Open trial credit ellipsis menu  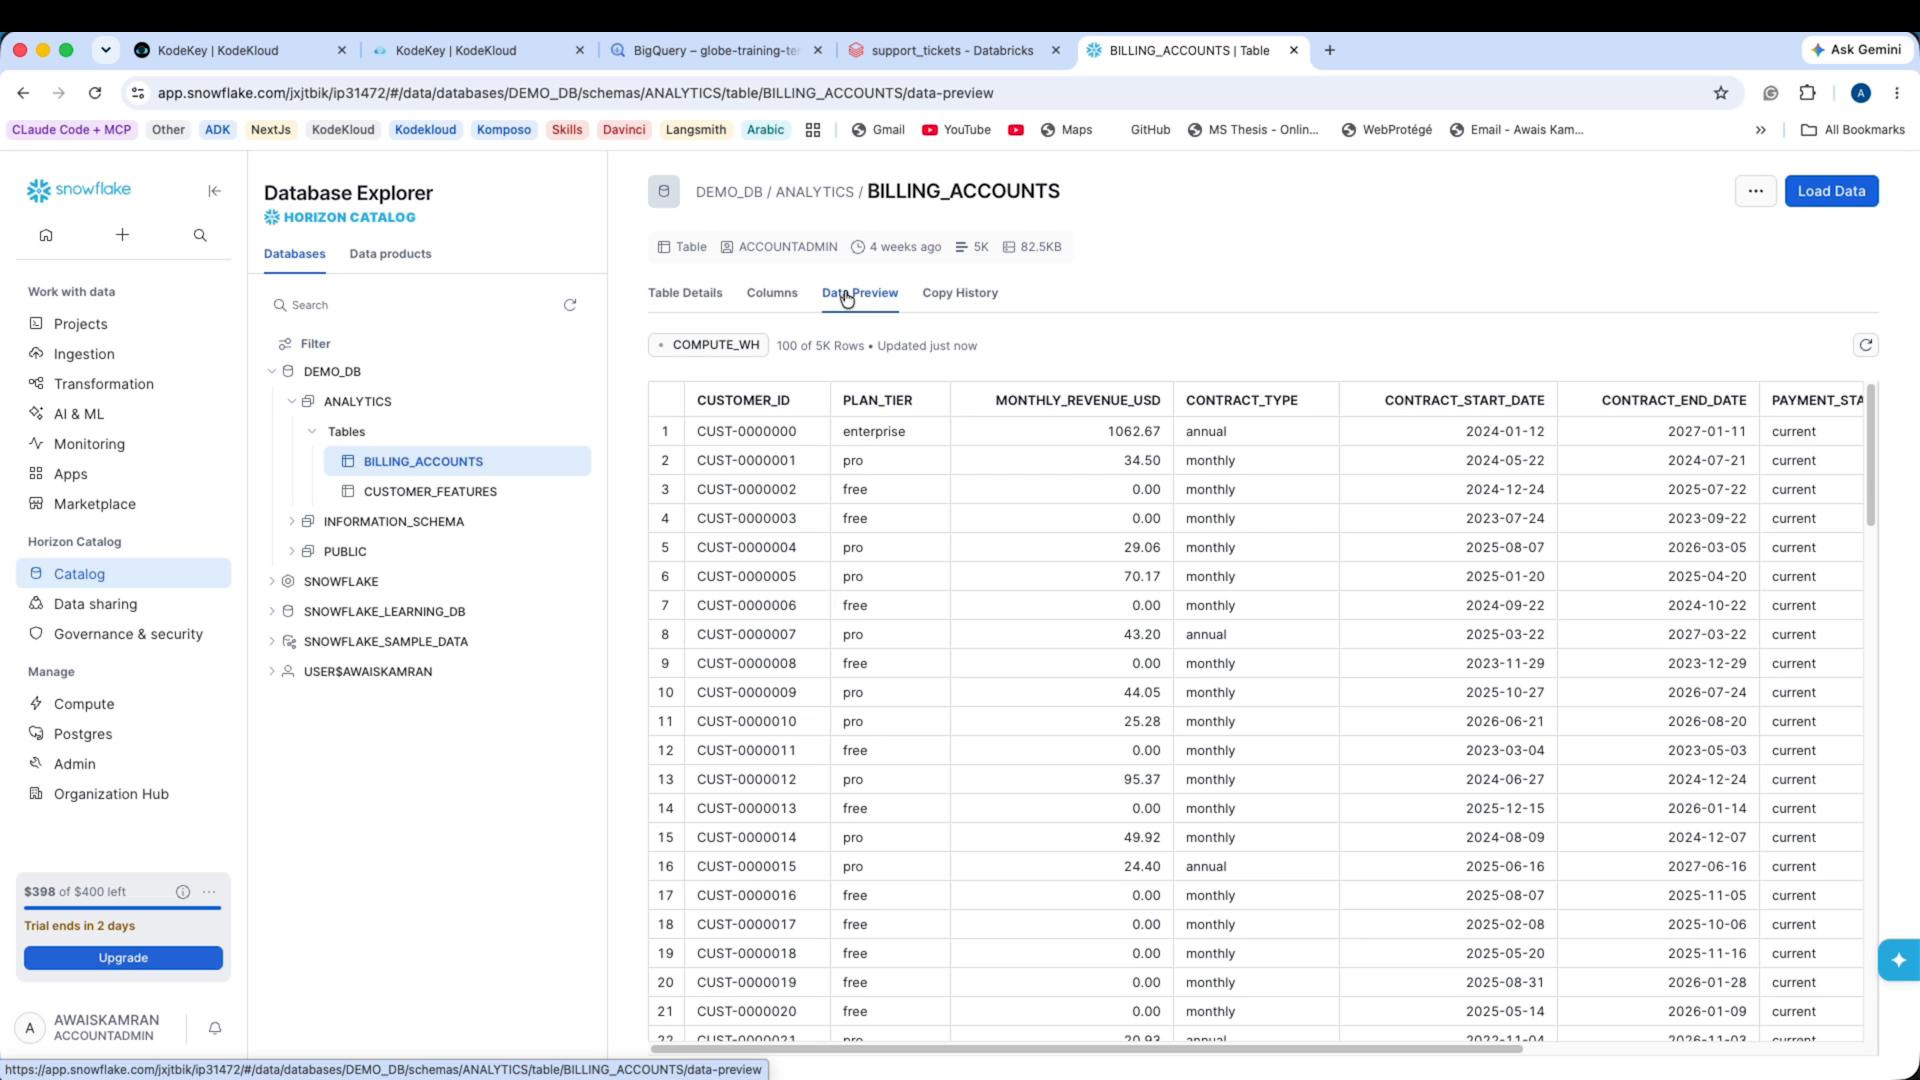209,892
